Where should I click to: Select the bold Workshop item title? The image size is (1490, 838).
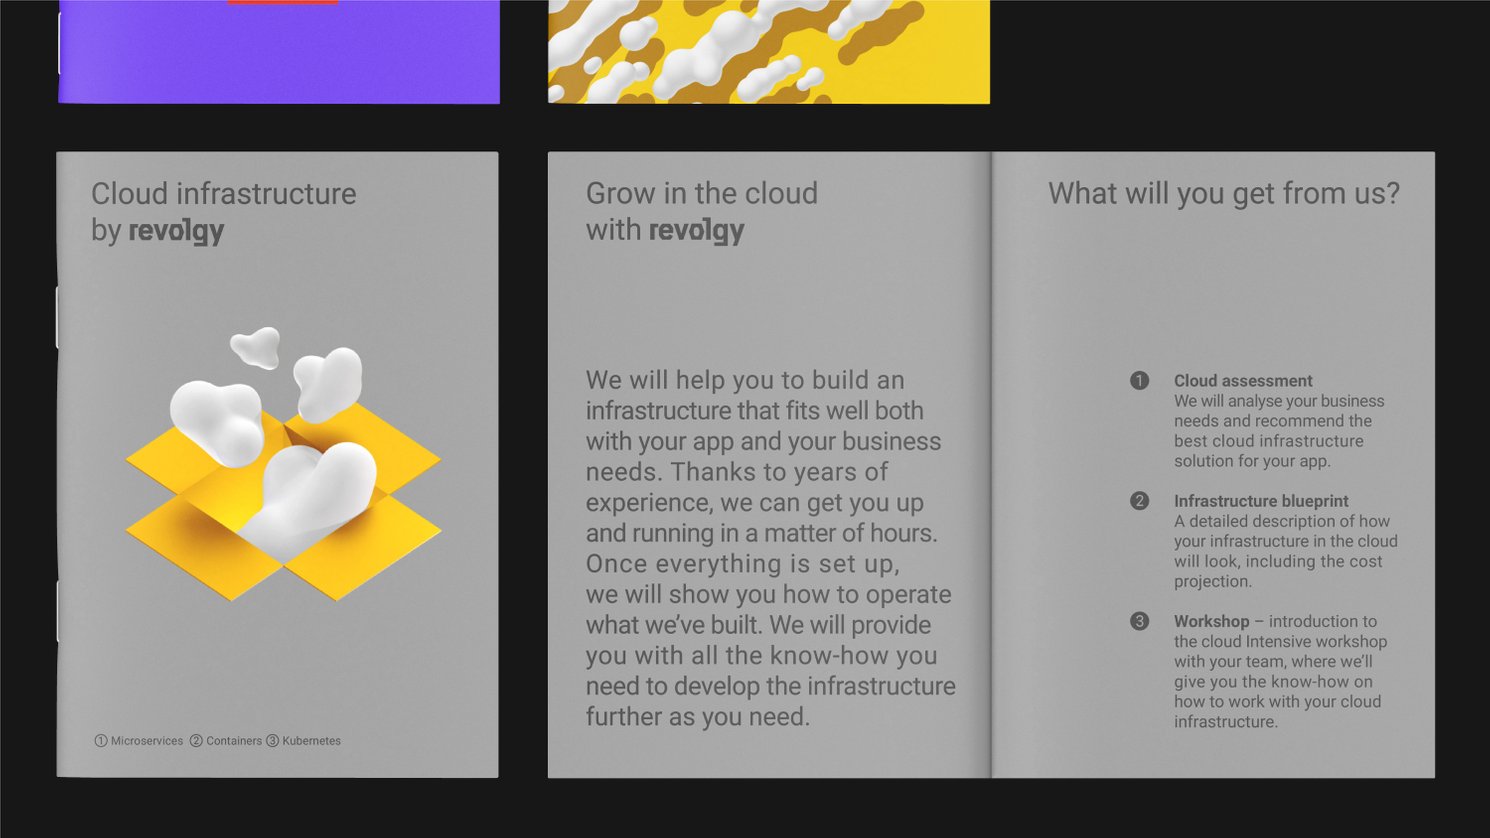click(x=1211, y=621)
